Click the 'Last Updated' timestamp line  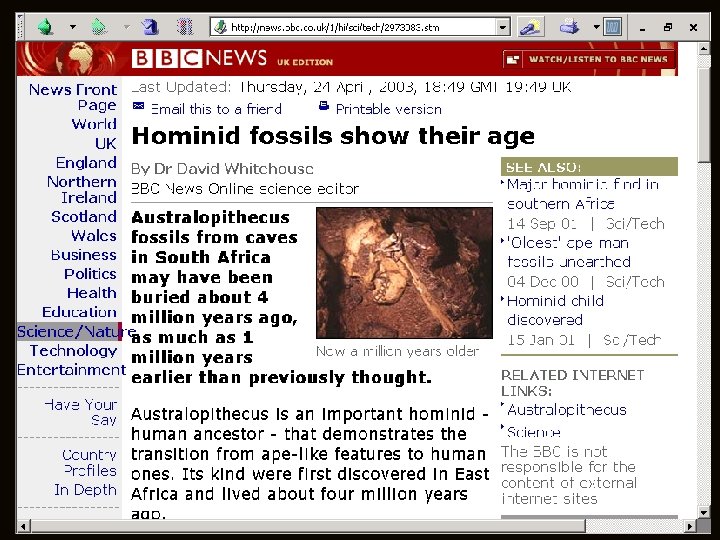coord(351,87)
